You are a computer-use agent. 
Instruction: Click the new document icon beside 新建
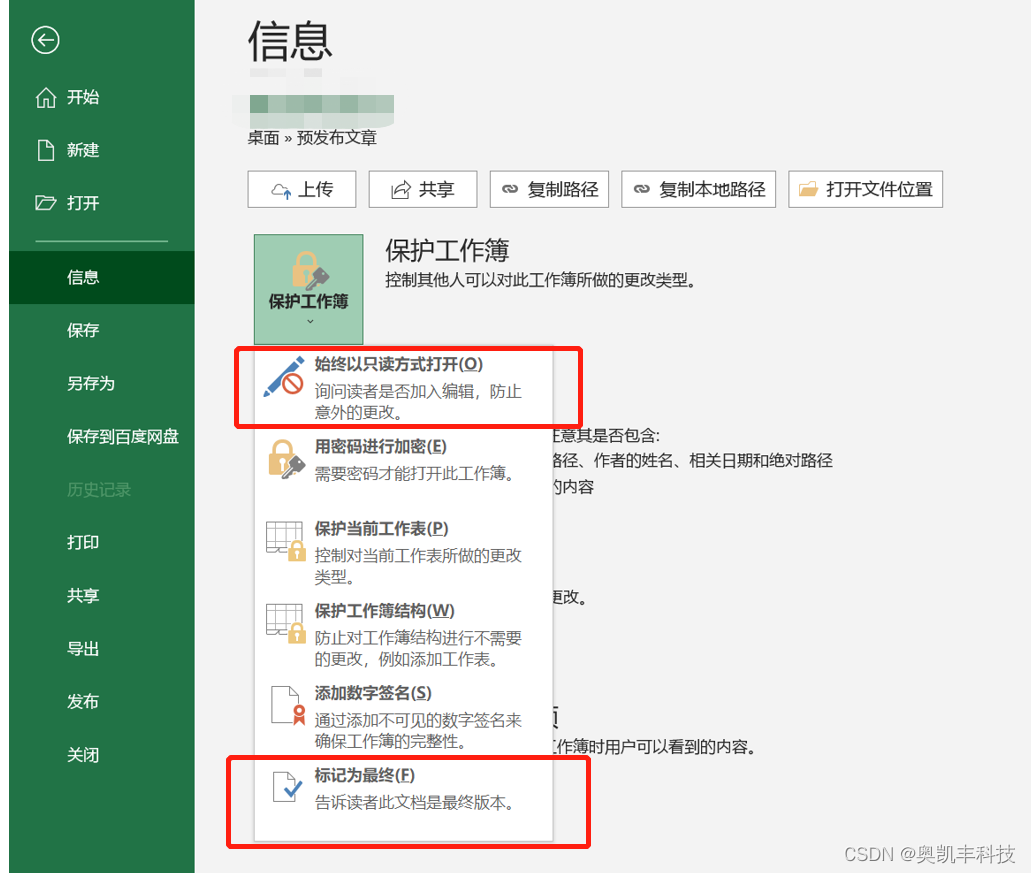tap(45, 150)
